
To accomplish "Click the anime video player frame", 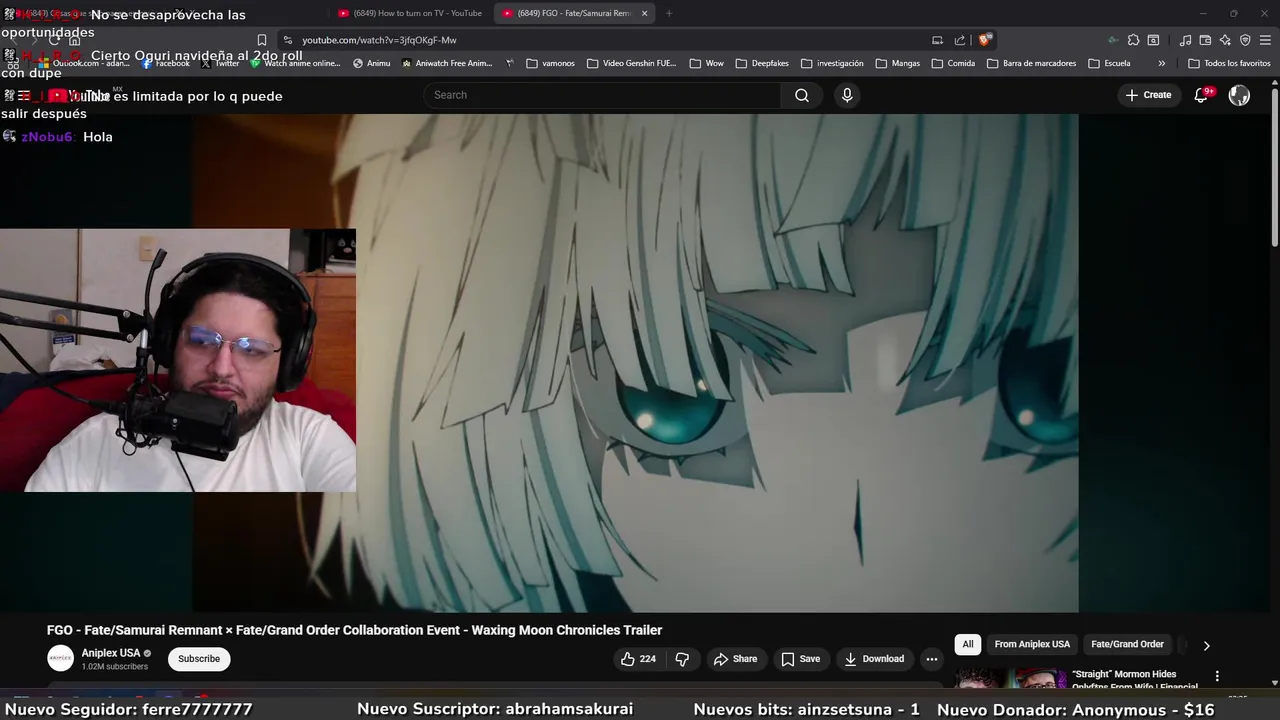I will tap(636, 362).
